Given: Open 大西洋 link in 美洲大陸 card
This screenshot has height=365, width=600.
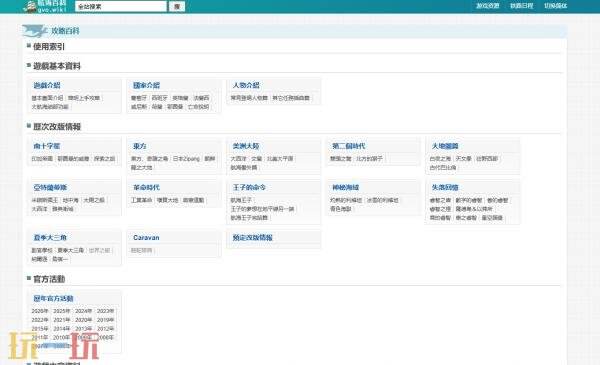Looking at the screenshot, I should pos(238,158).
